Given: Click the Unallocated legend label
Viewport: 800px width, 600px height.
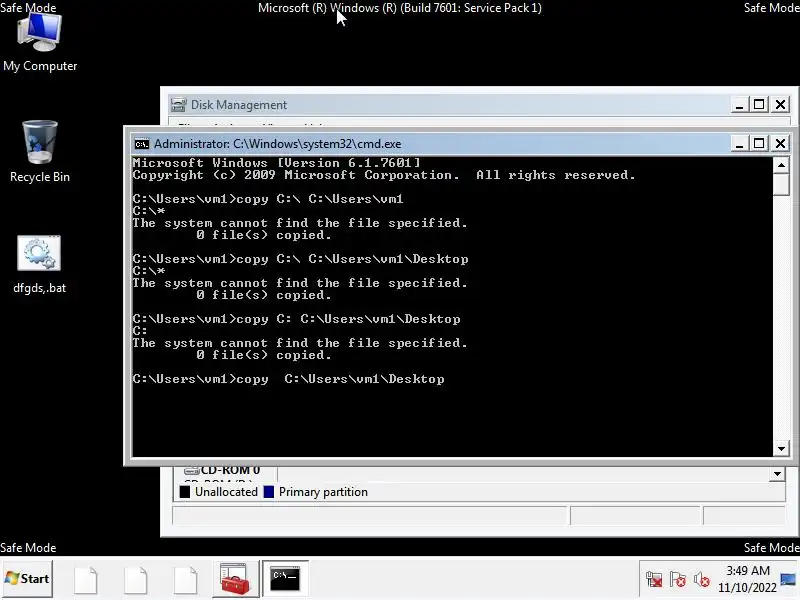Looking at the screenshot, I should (226, 492).
